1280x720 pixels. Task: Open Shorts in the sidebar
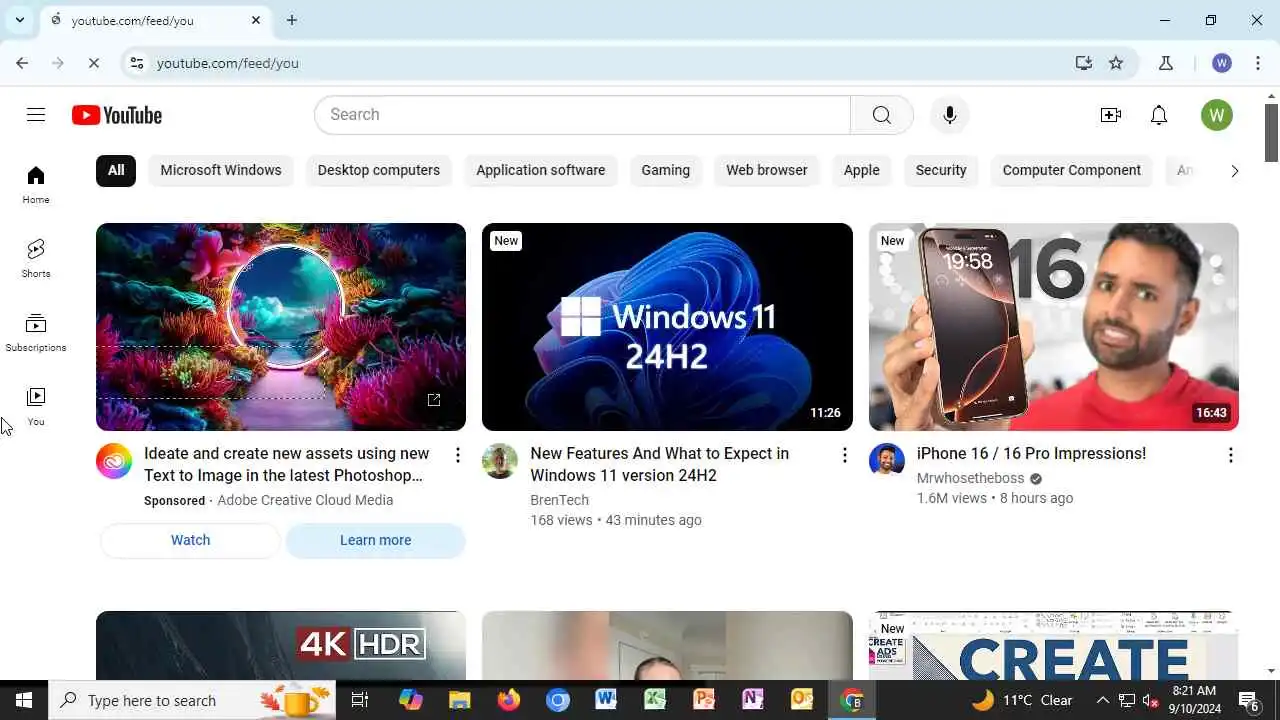click(x=36, y=259)
